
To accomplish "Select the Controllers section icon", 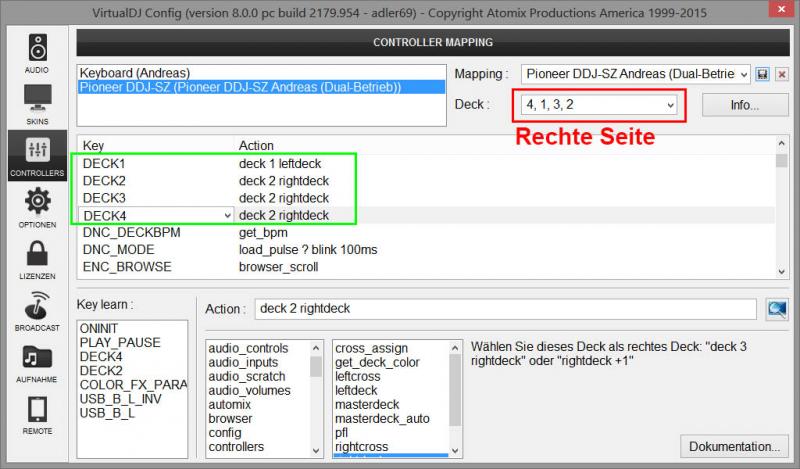I will [37, 156].
